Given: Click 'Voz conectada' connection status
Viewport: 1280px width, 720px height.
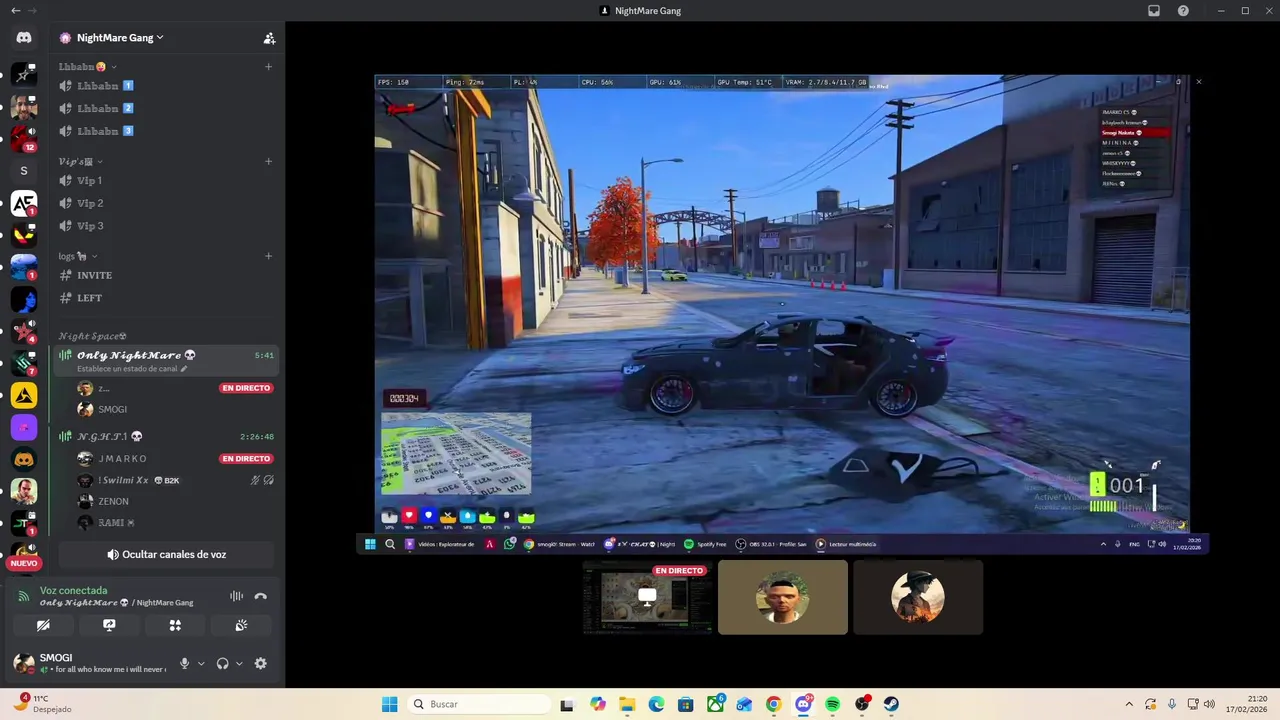Looking at the screenshot, I should point(73,591).
